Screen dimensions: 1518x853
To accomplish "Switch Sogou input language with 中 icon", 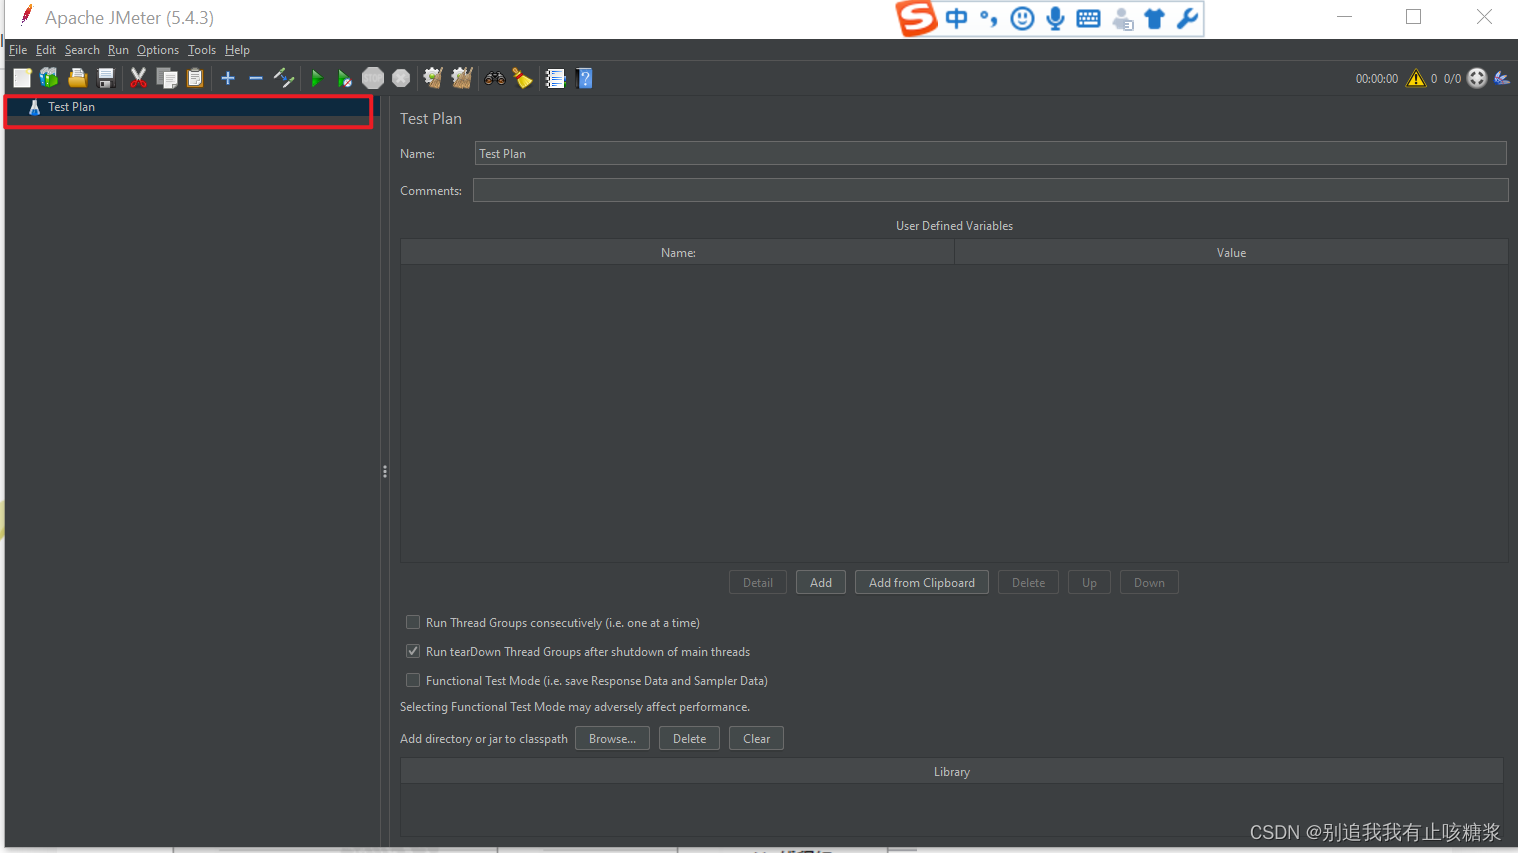I will 957,18.
